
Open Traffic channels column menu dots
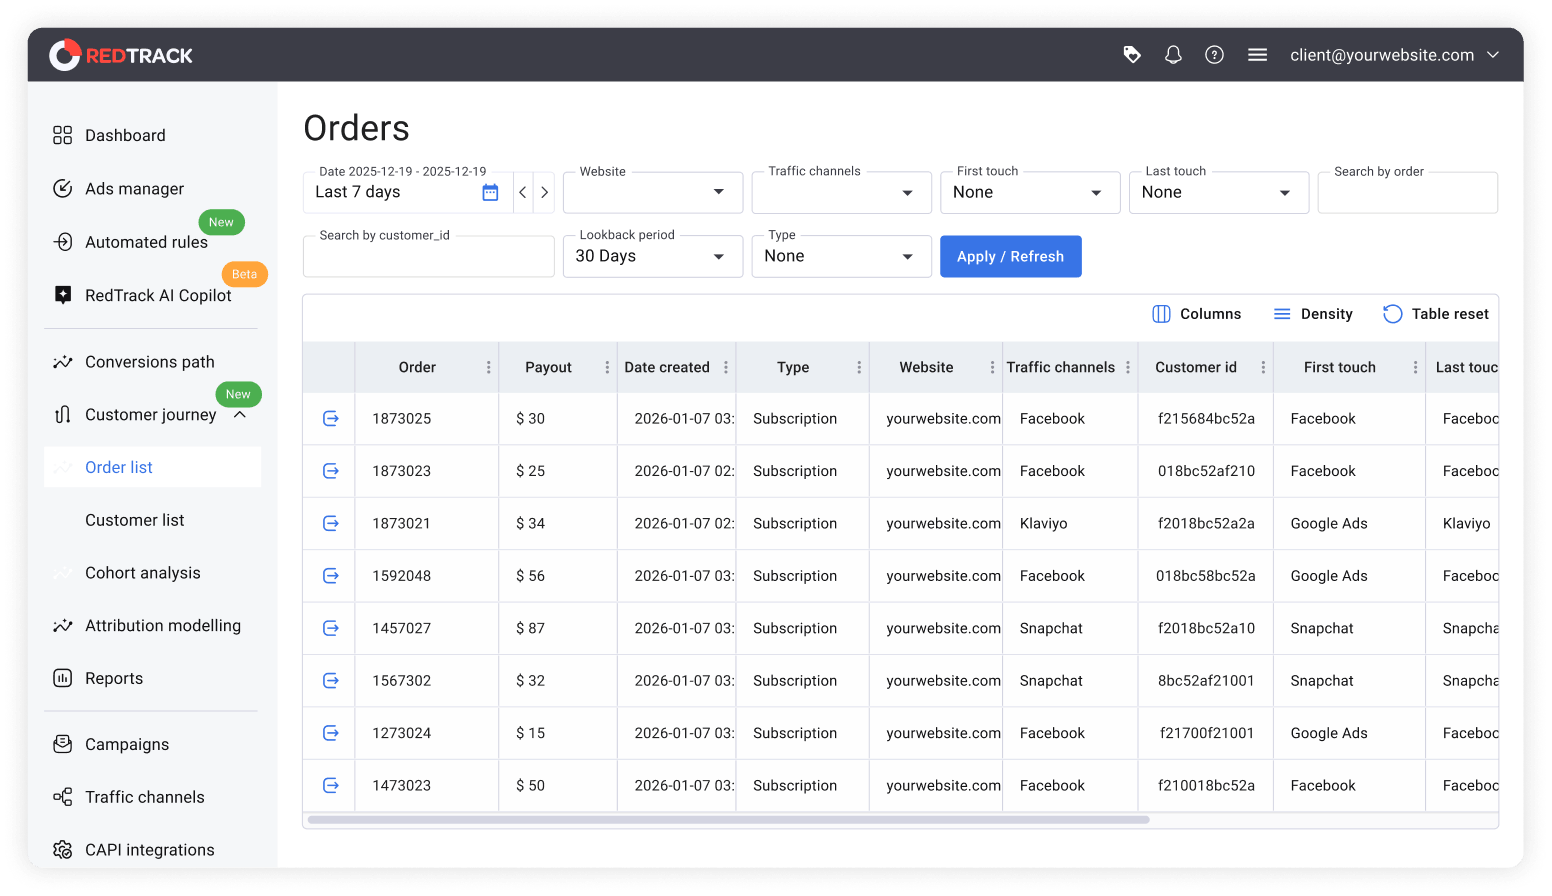pyautogui.click(x=1128, y=367)
